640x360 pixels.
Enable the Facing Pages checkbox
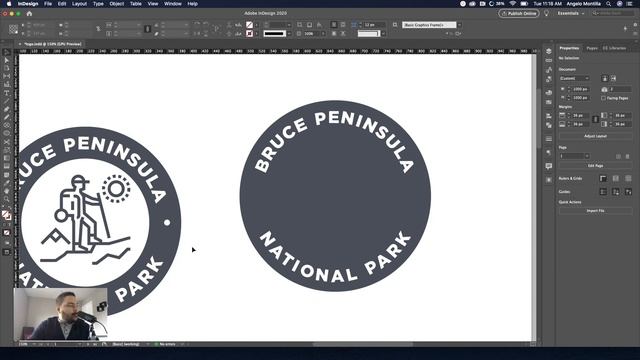(x=603, y=98)
